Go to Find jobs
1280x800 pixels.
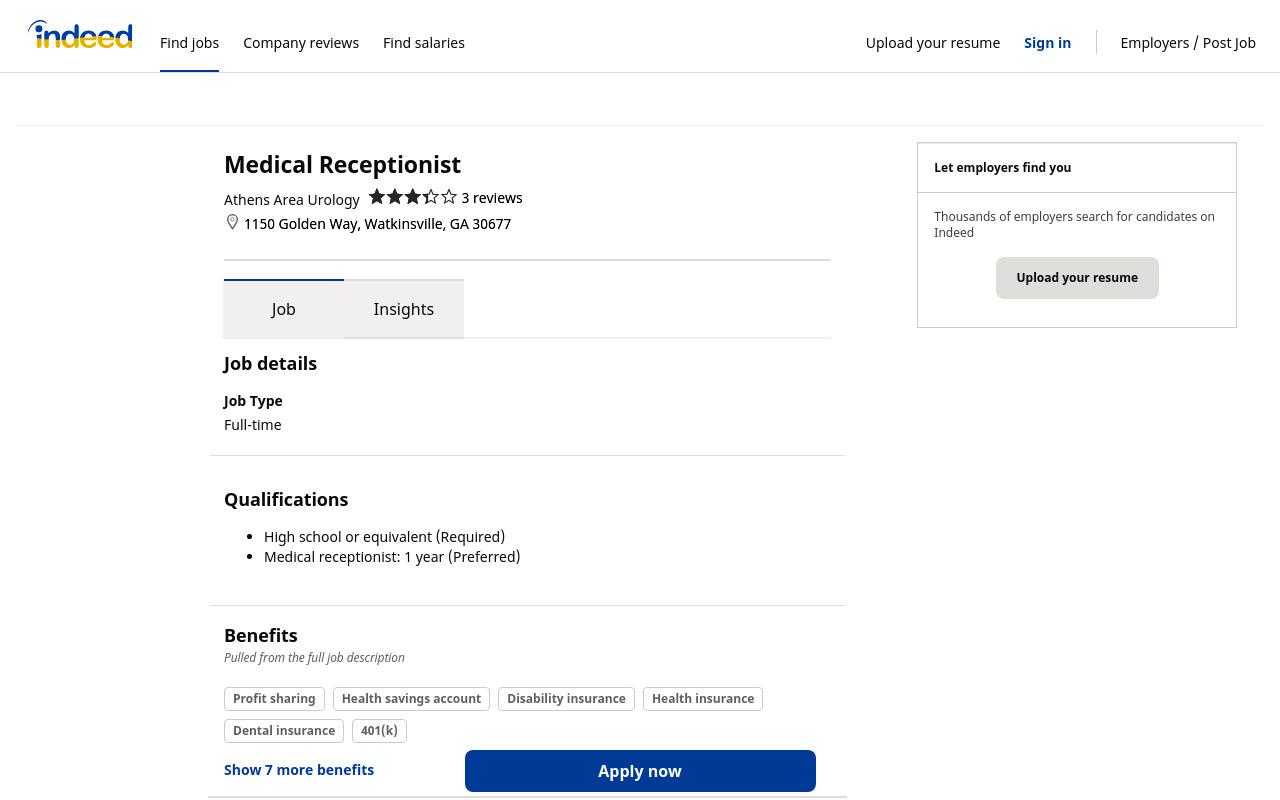pyautogui.click(x=189, y=42)
